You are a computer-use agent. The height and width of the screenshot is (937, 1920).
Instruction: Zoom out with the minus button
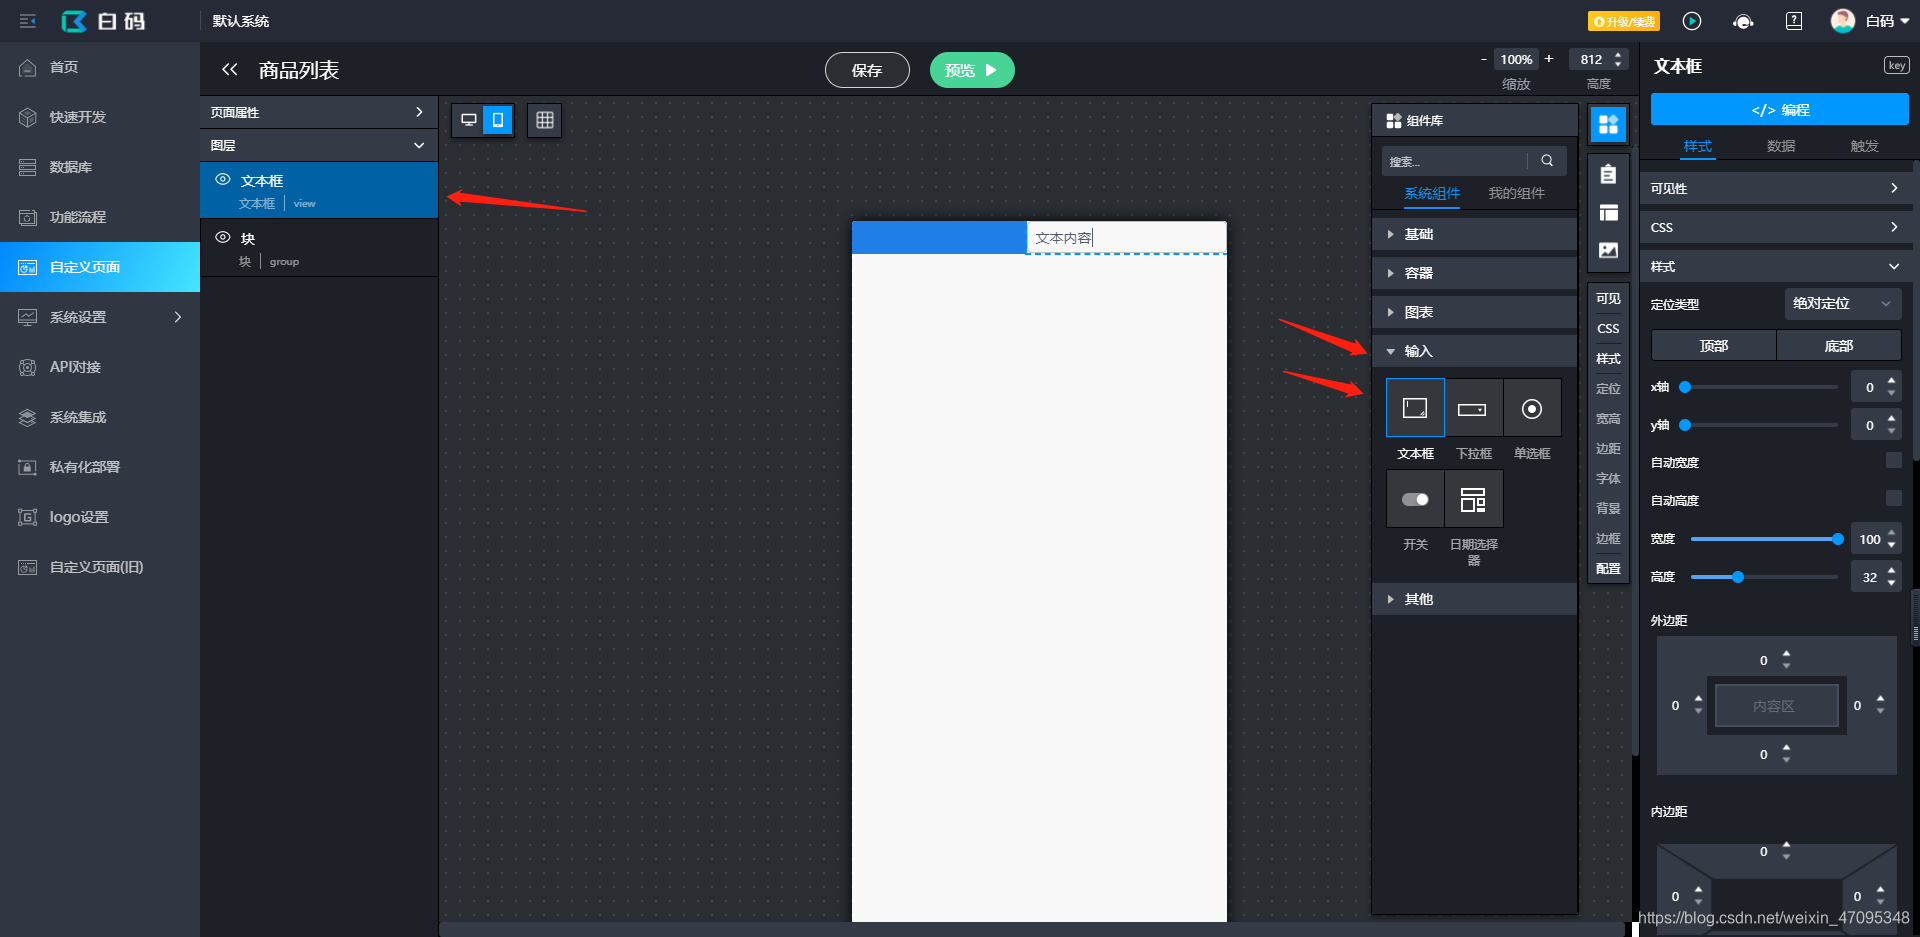[x=1483, y=59]
